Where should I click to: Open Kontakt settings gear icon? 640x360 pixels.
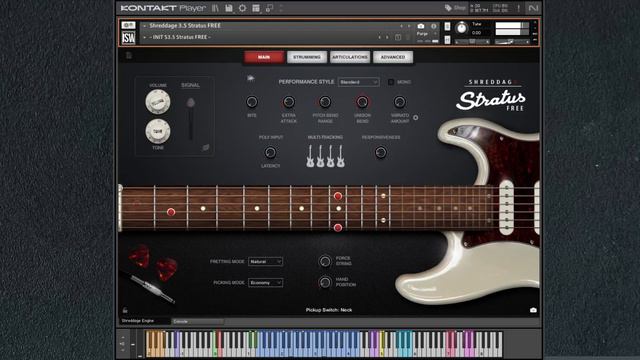242,8
